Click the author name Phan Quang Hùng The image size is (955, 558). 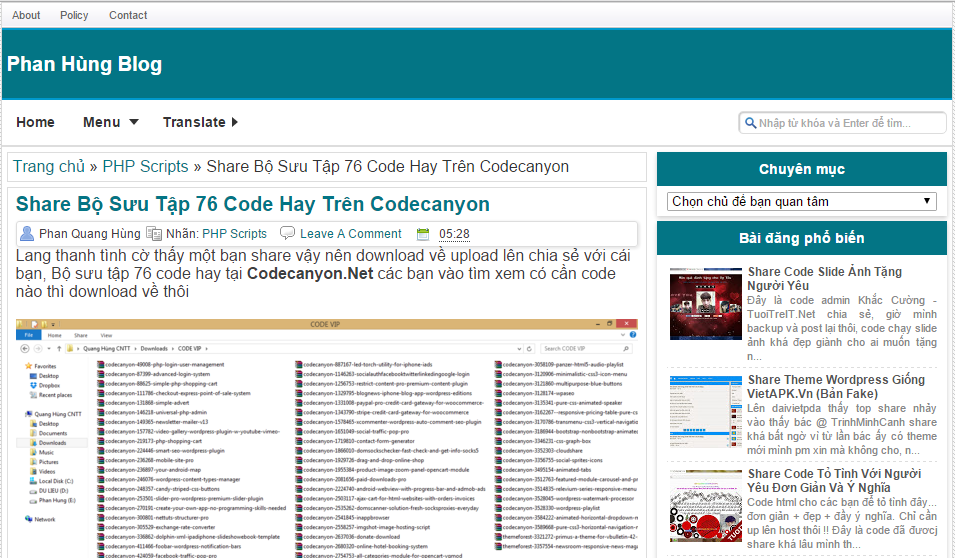pyautogui.click(x=90, y=234)
